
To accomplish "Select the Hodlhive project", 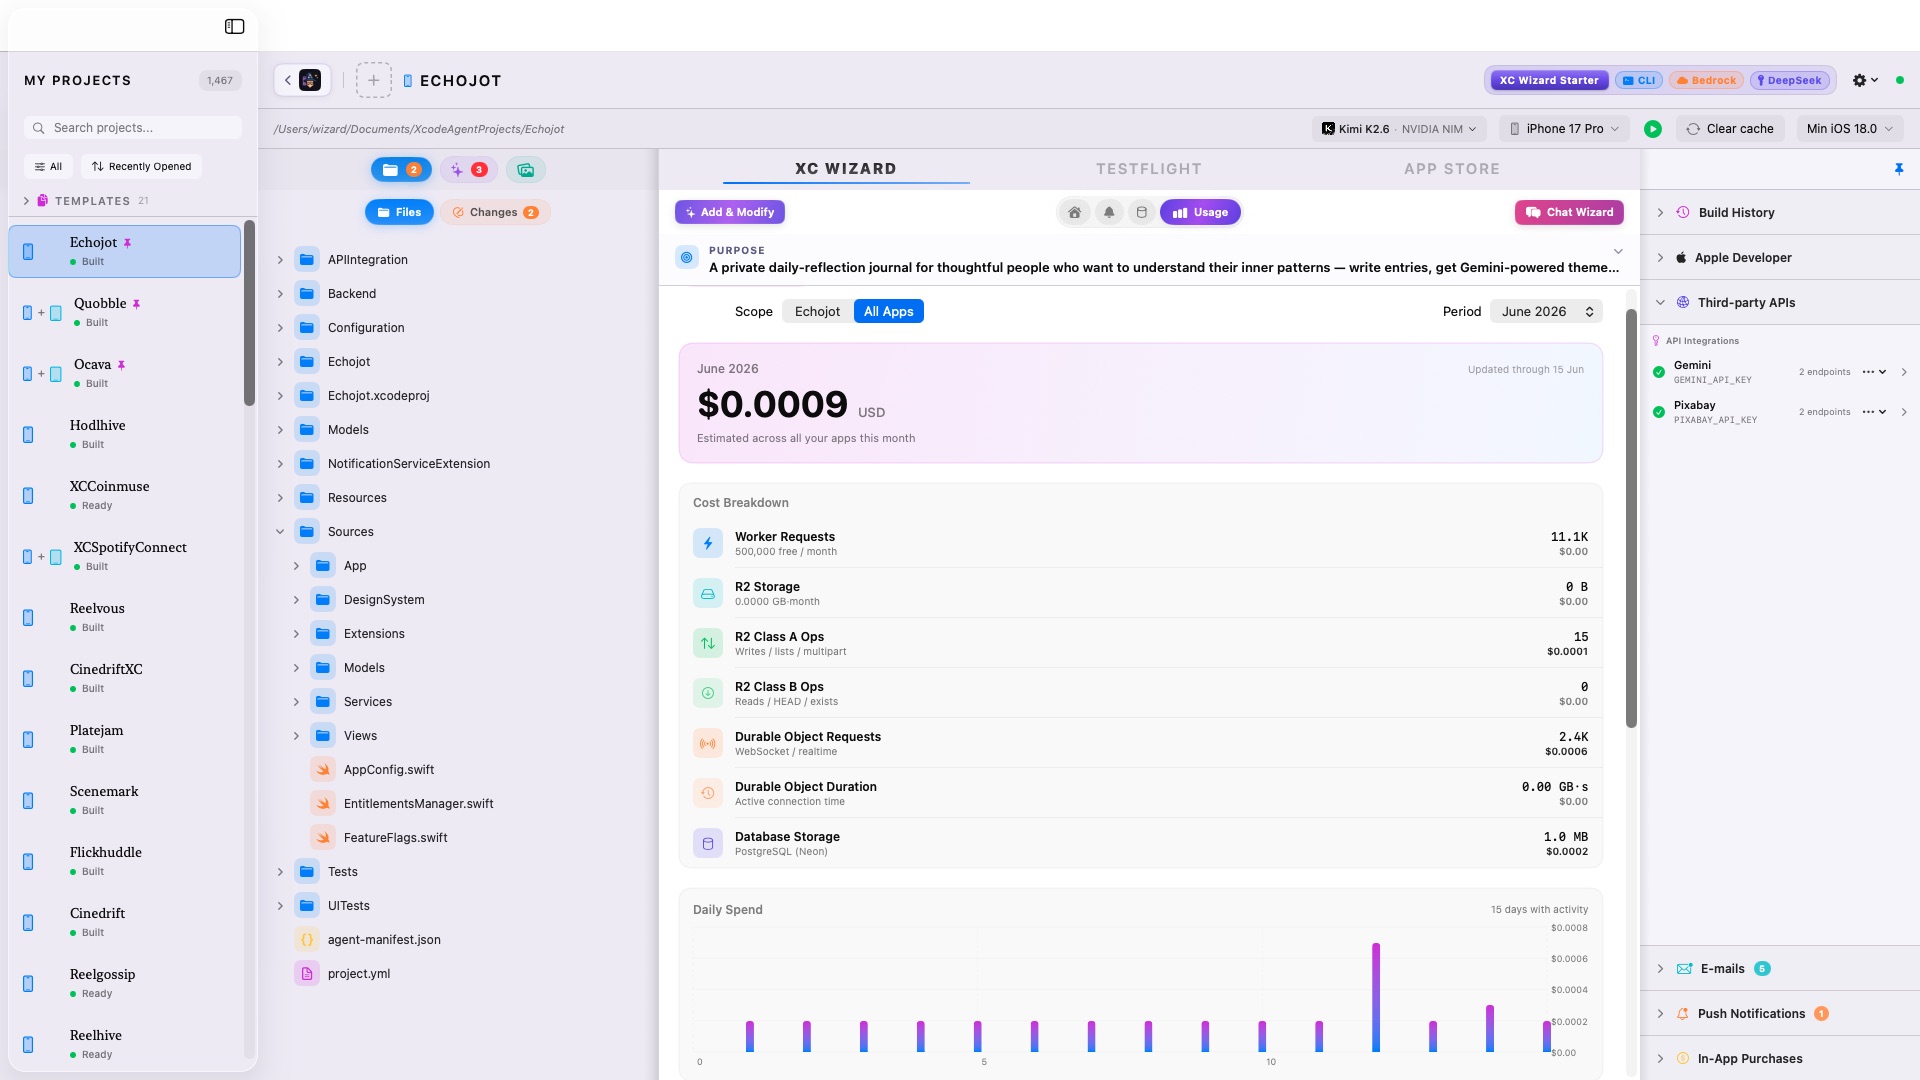I will point(125,435).
